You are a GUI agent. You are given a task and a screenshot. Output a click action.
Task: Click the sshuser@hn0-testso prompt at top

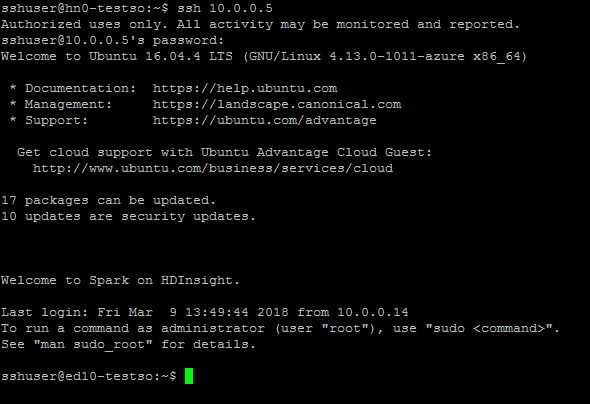85,8
